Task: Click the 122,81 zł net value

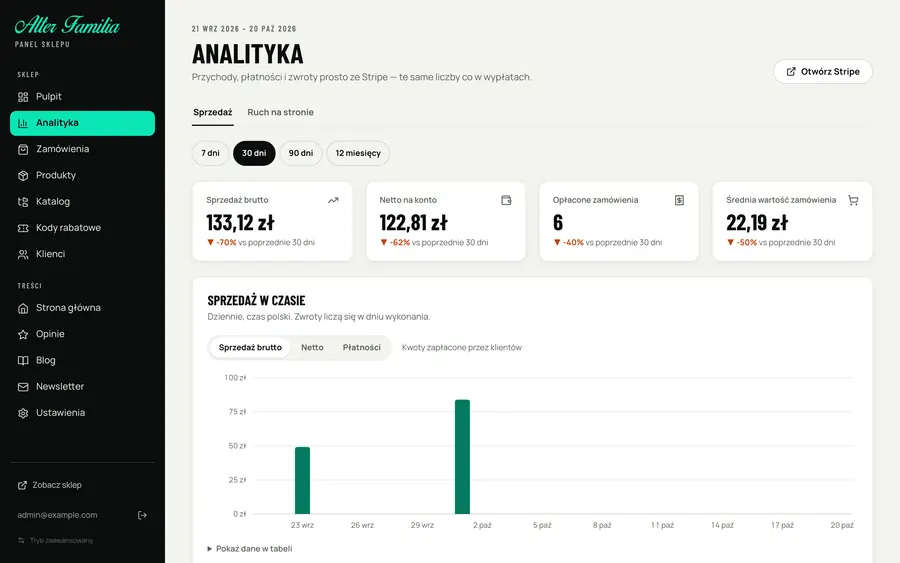Action: [413, 223]
